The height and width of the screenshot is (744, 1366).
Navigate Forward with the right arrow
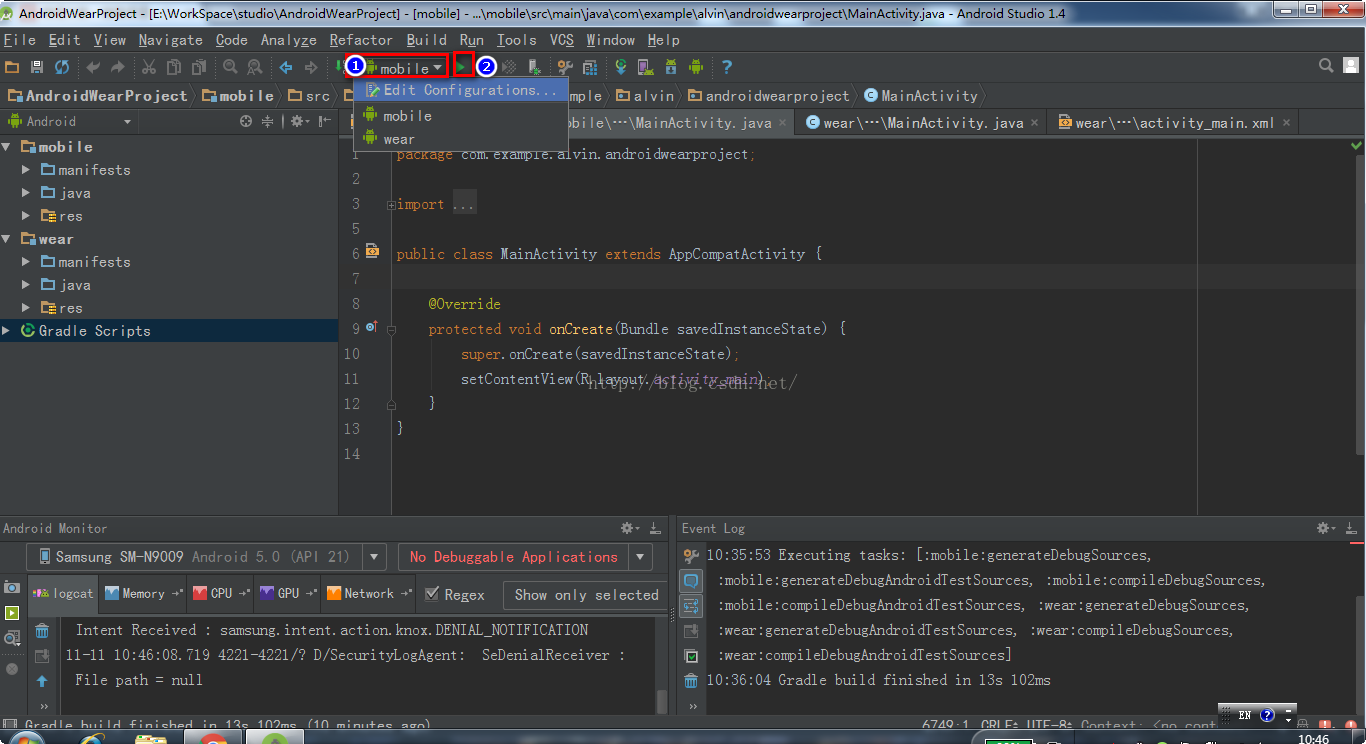coord(310,67)
